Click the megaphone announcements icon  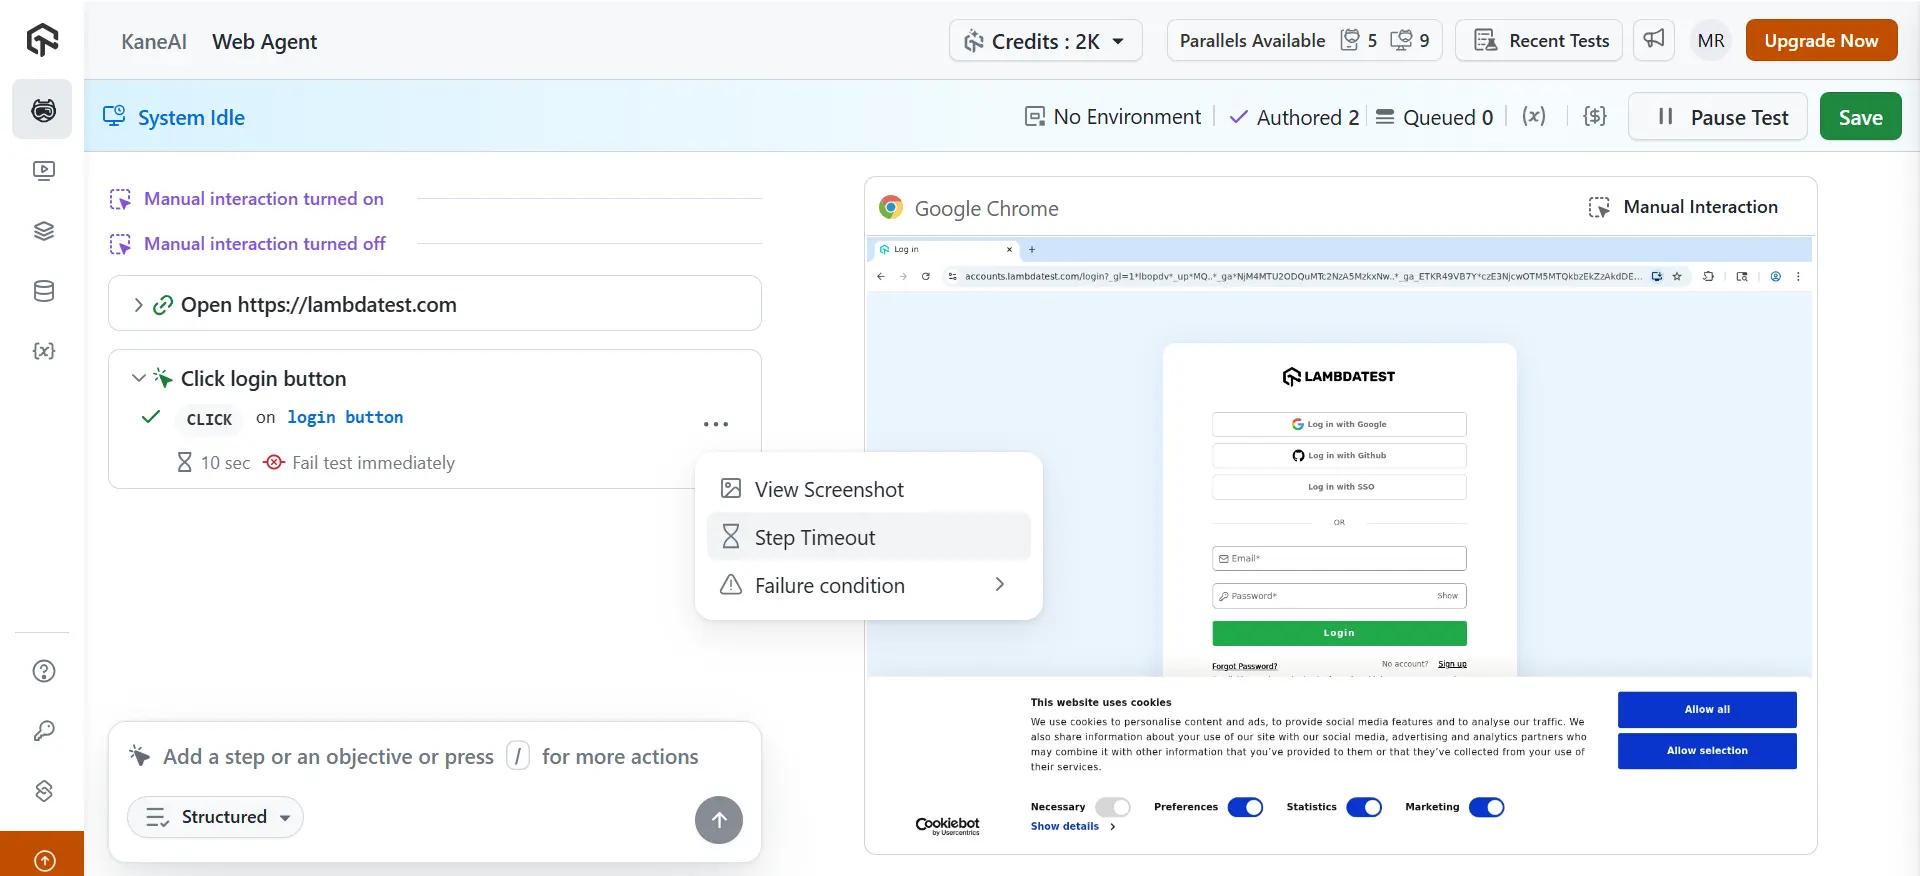click(x=1654, y=40)
